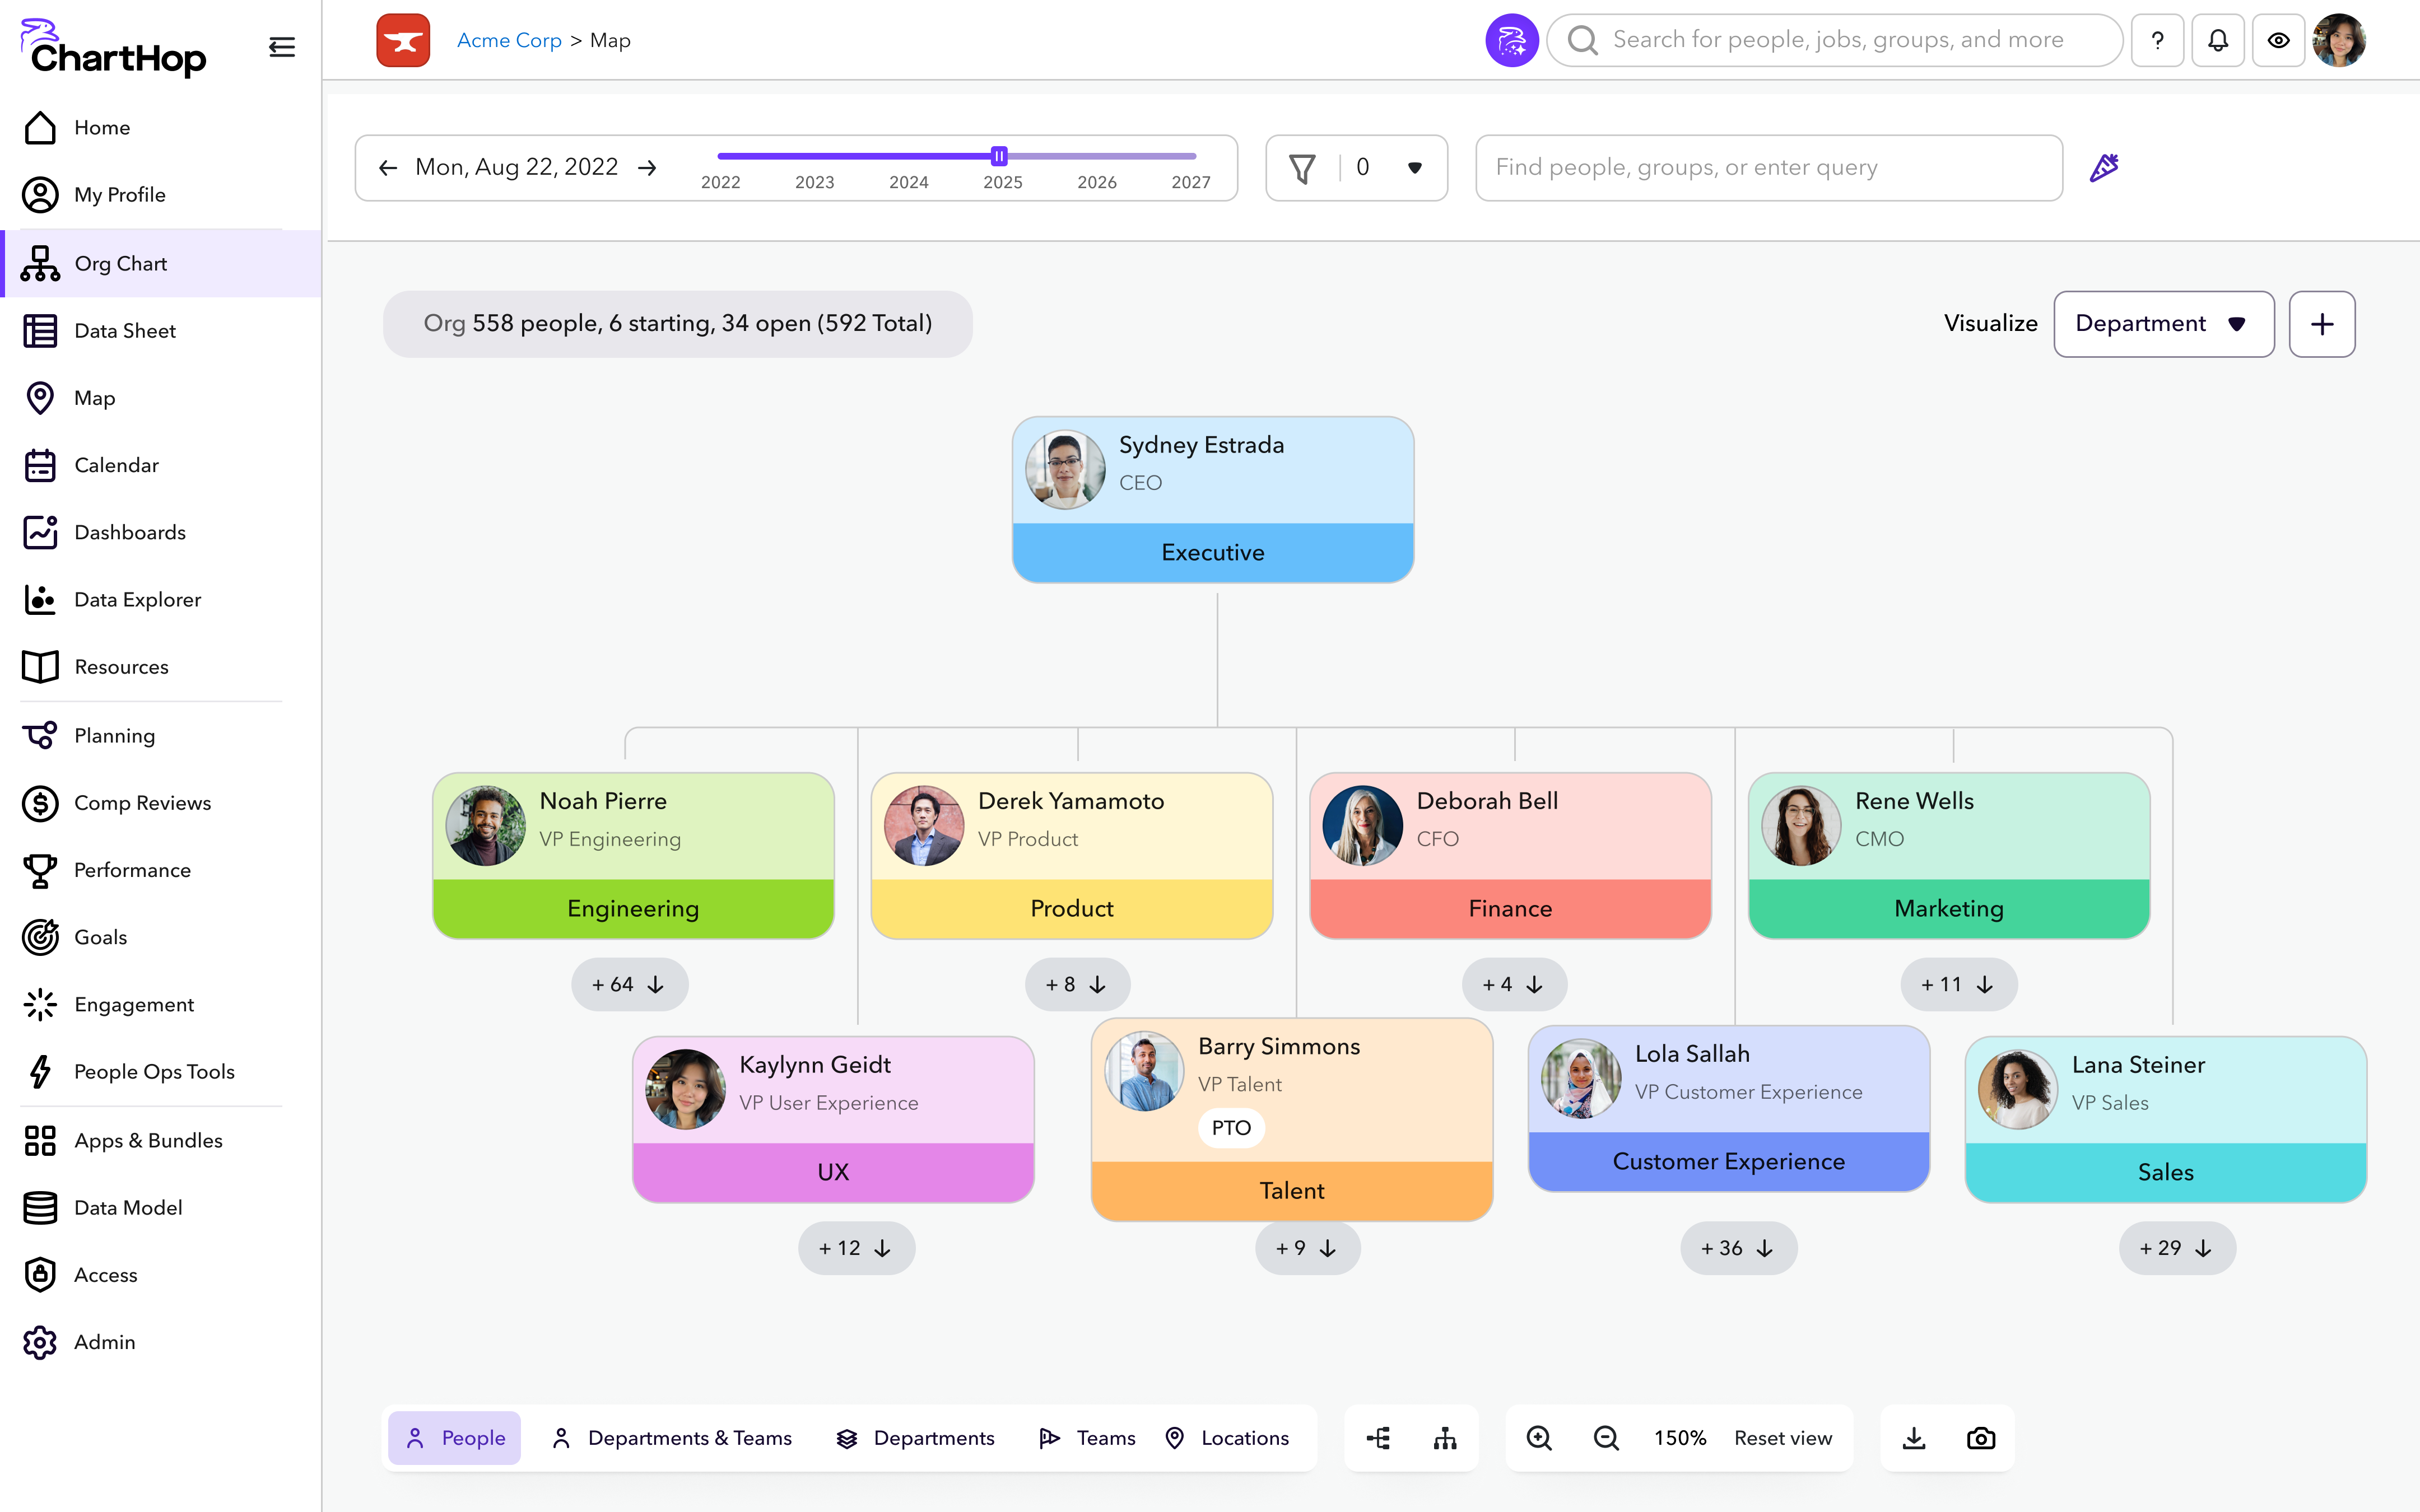
Task: Zoom in with the magnifier plus icon
Action: click(x=1539, y=1438)
